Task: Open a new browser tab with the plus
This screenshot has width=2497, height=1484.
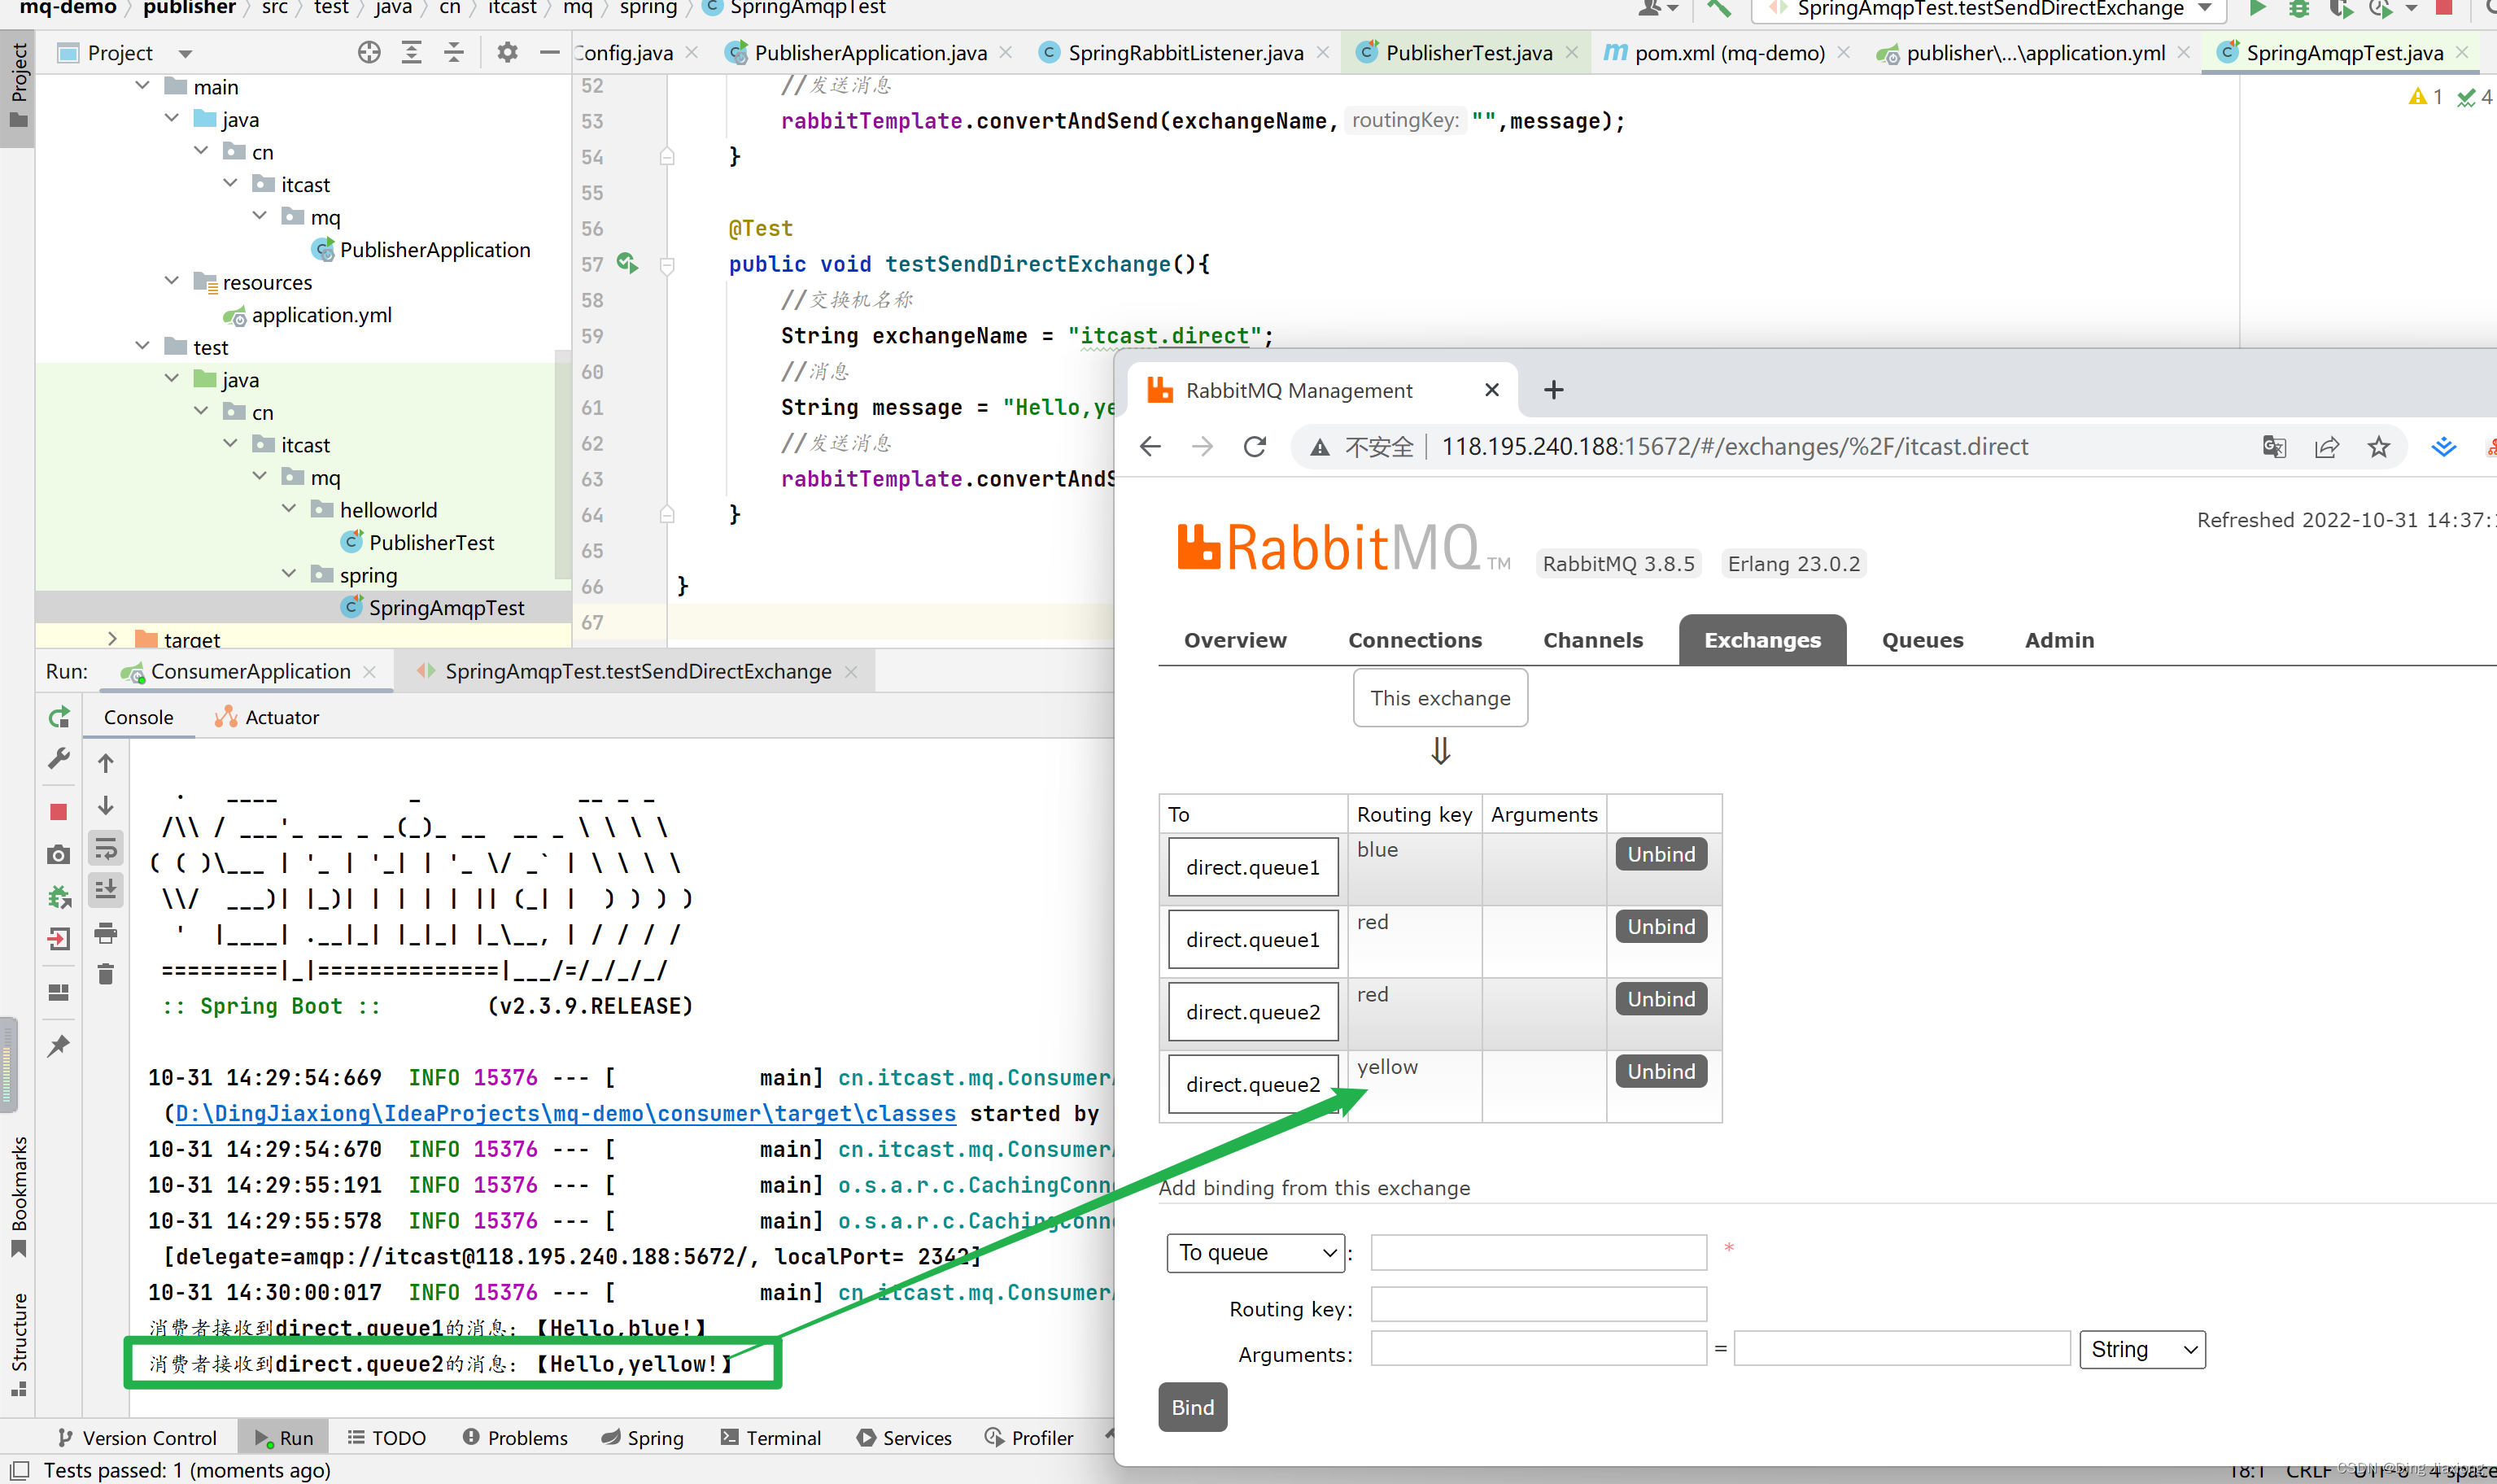Action: 1553,390
